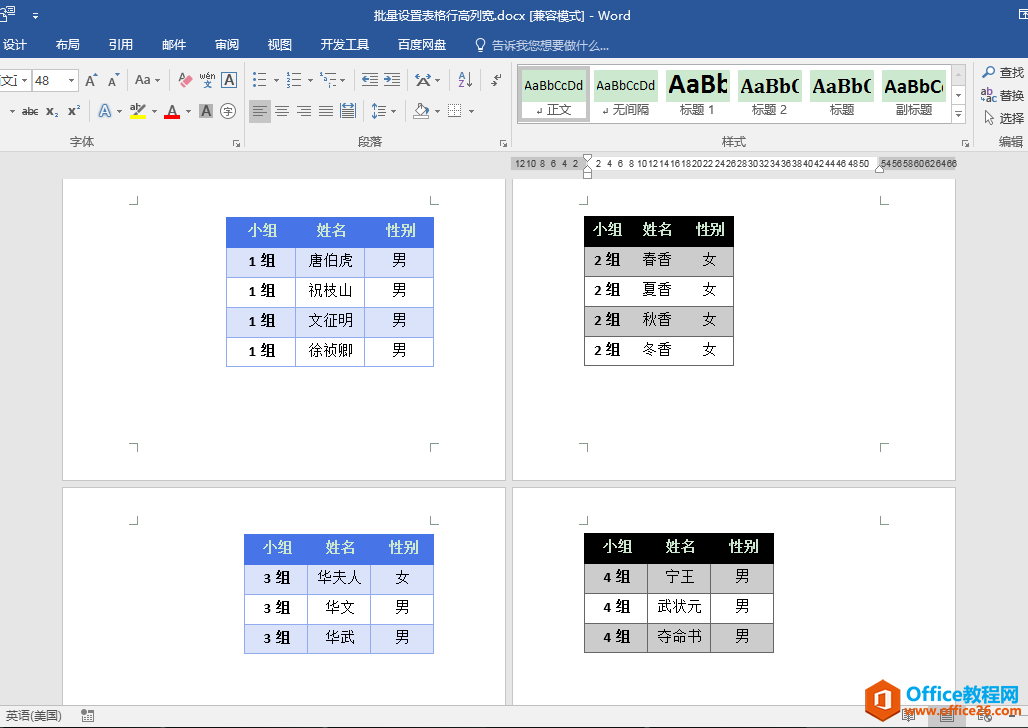1028x728 pixels.
Task: Open the Phonetic Guide (wén) tool
Action: (207, 80)
